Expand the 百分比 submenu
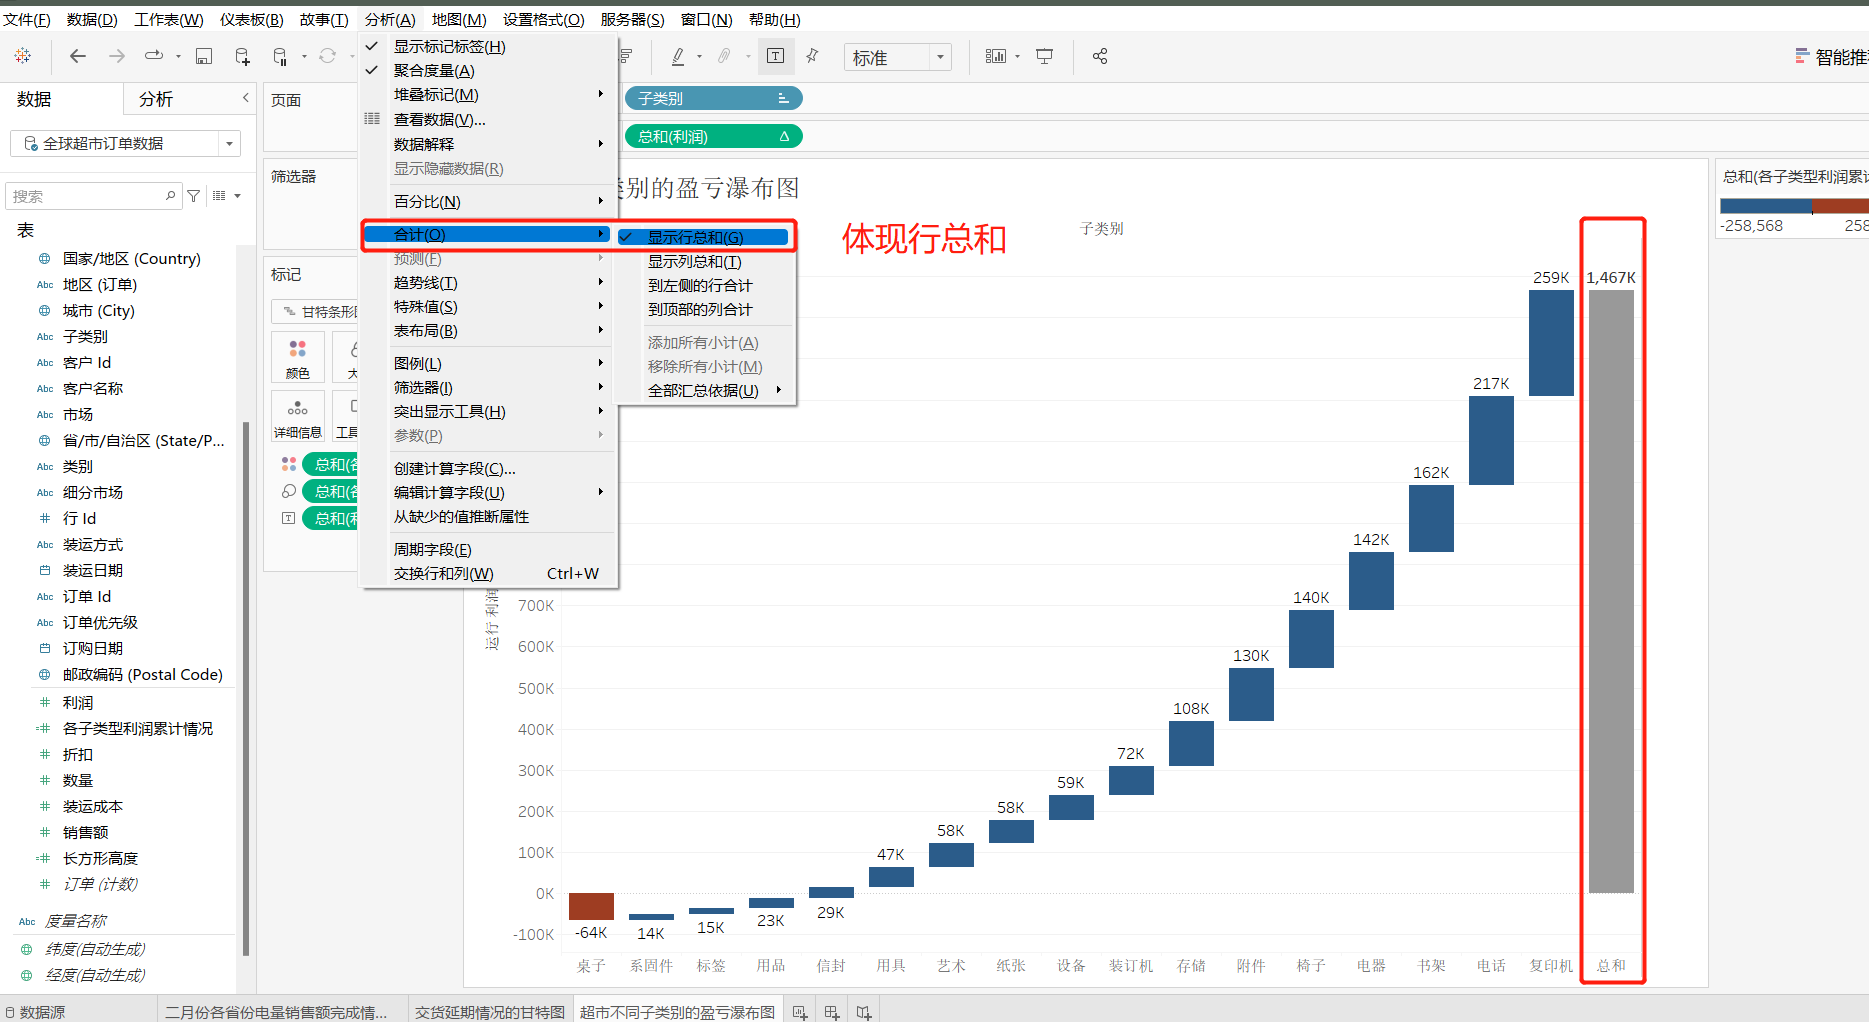The height and width of the screenshot is (1022, 1869). click(x=488, y=201)
